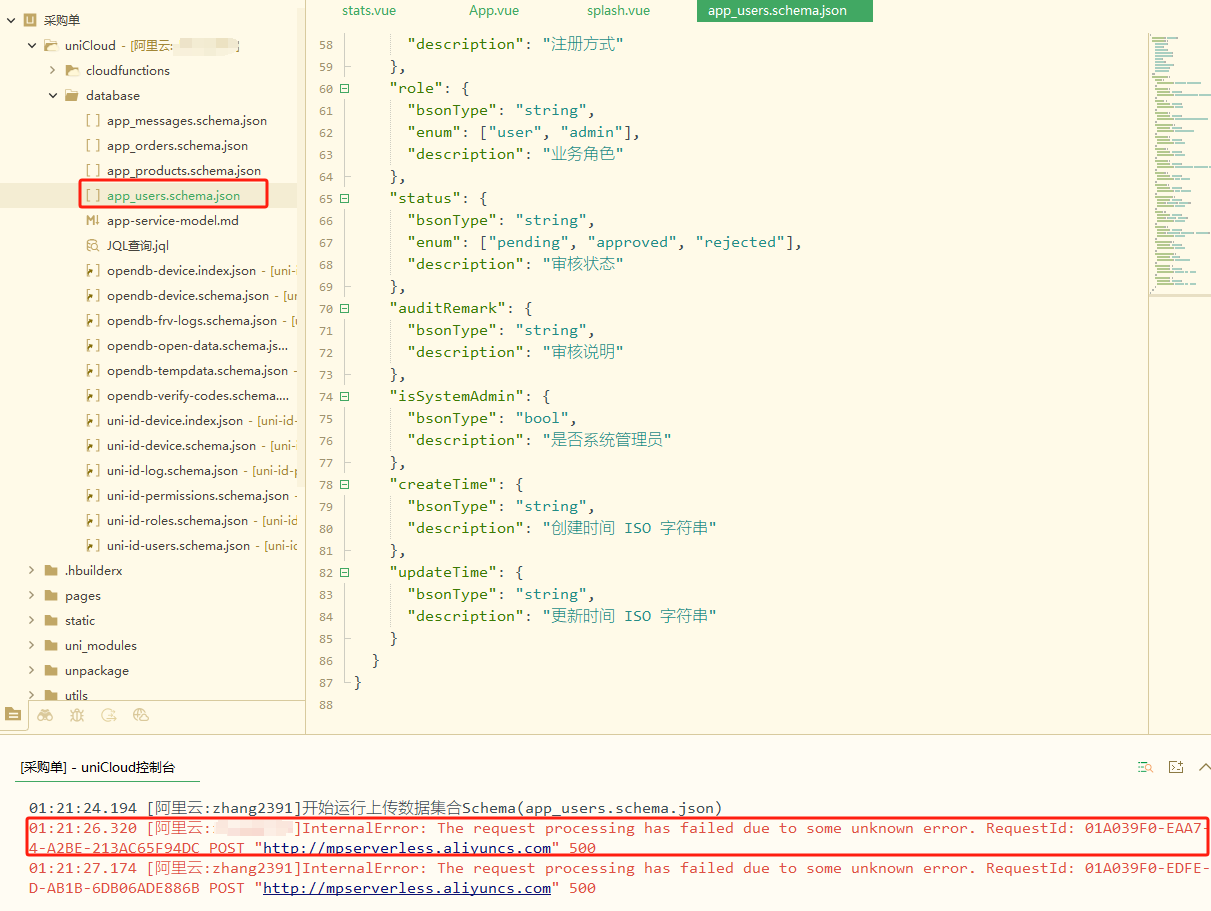Viewport: 1211px width, 911px height.
Task: Open opendb-tempdata.schema.json file
Action: (x=197, y=370)
